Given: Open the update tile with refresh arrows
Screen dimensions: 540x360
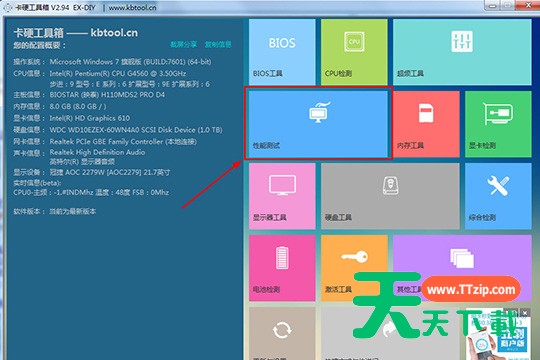Looking at the screenshot, I should pyautogui.click(x=282, y=333).
